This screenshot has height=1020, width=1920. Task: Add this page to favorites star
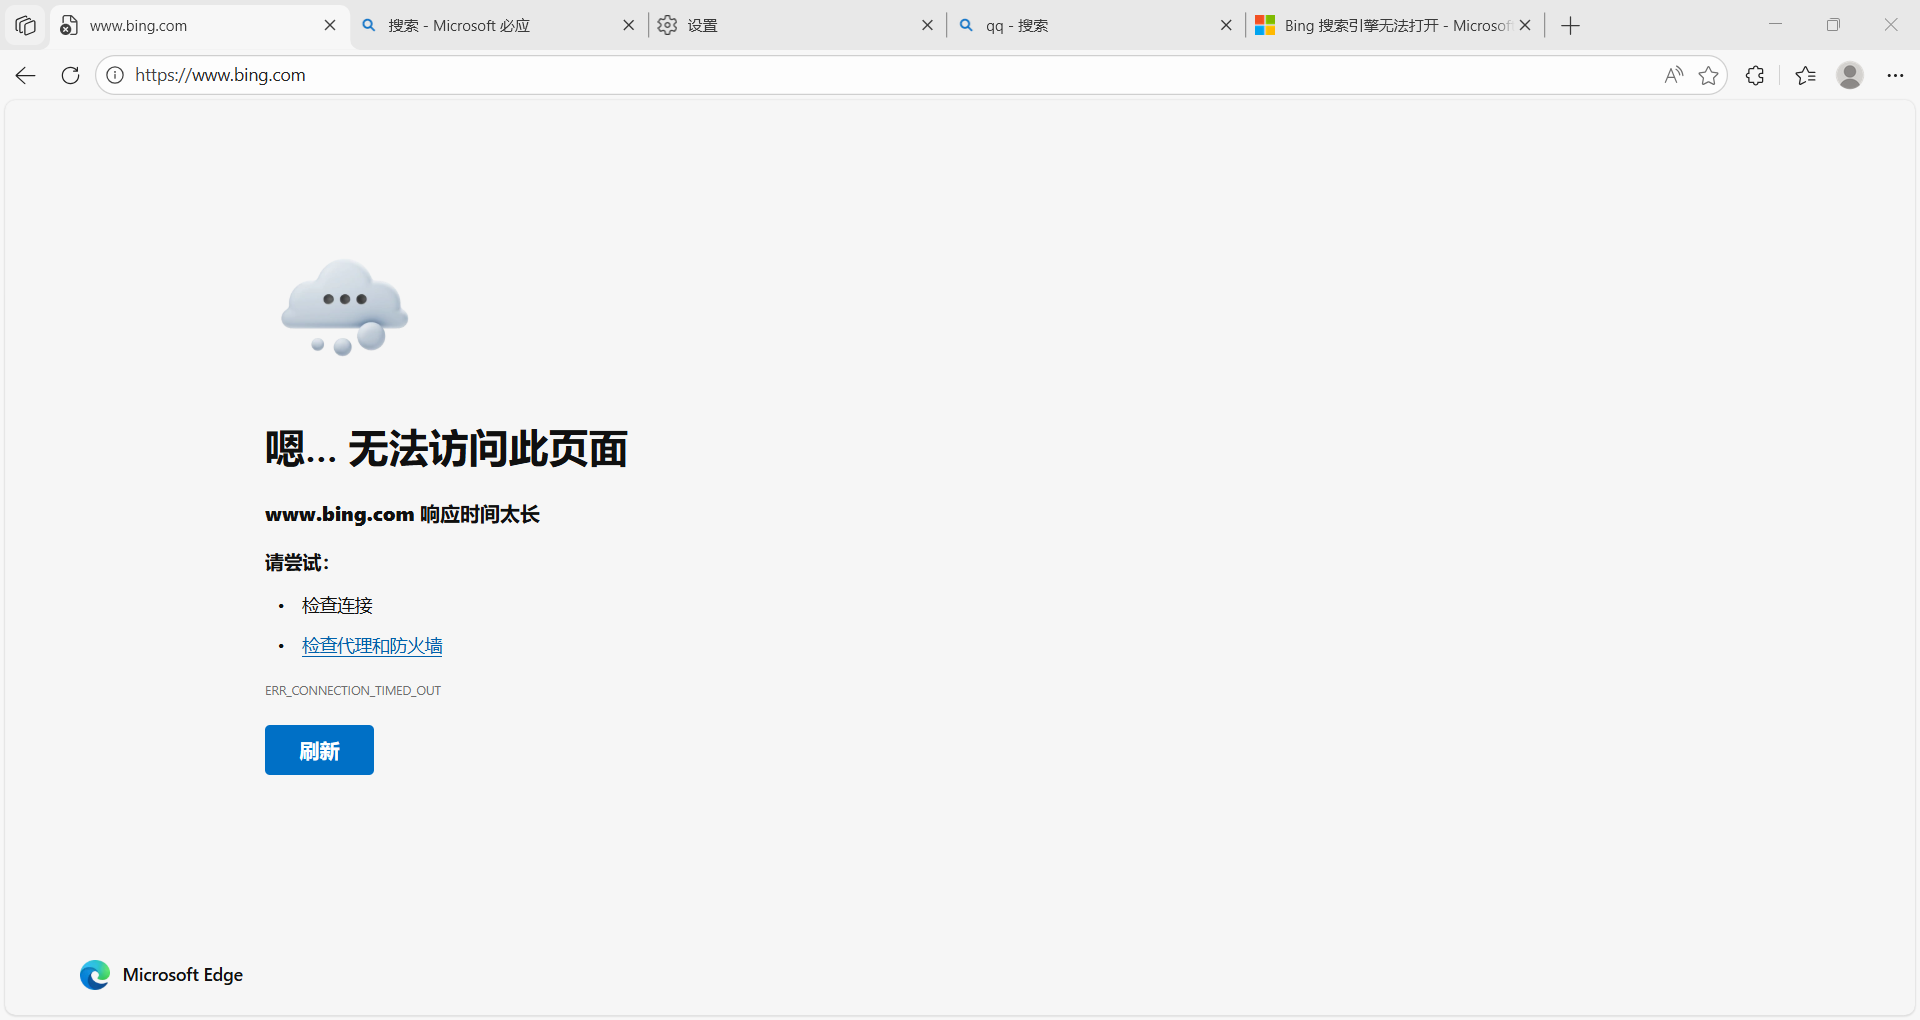[1709, 75]
